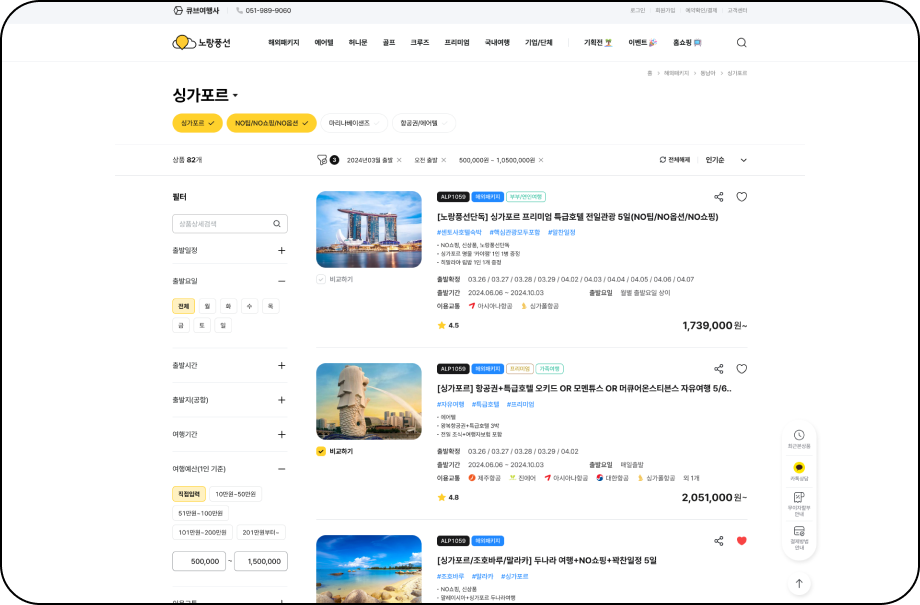Toggle the NO팁/NO쇼핑/NO옵션 filter chip
This screenshot has height=605, width=920.
pyautogui.click(x=271, y=123)
